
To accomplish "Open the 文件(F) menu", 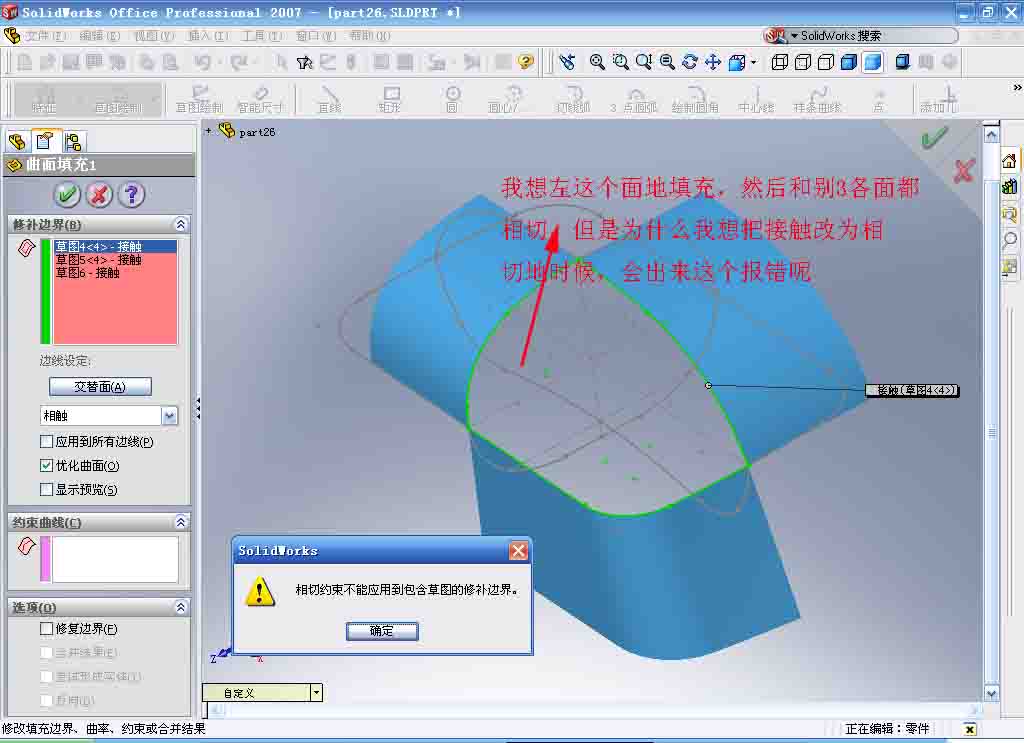I will pos(47,36).
